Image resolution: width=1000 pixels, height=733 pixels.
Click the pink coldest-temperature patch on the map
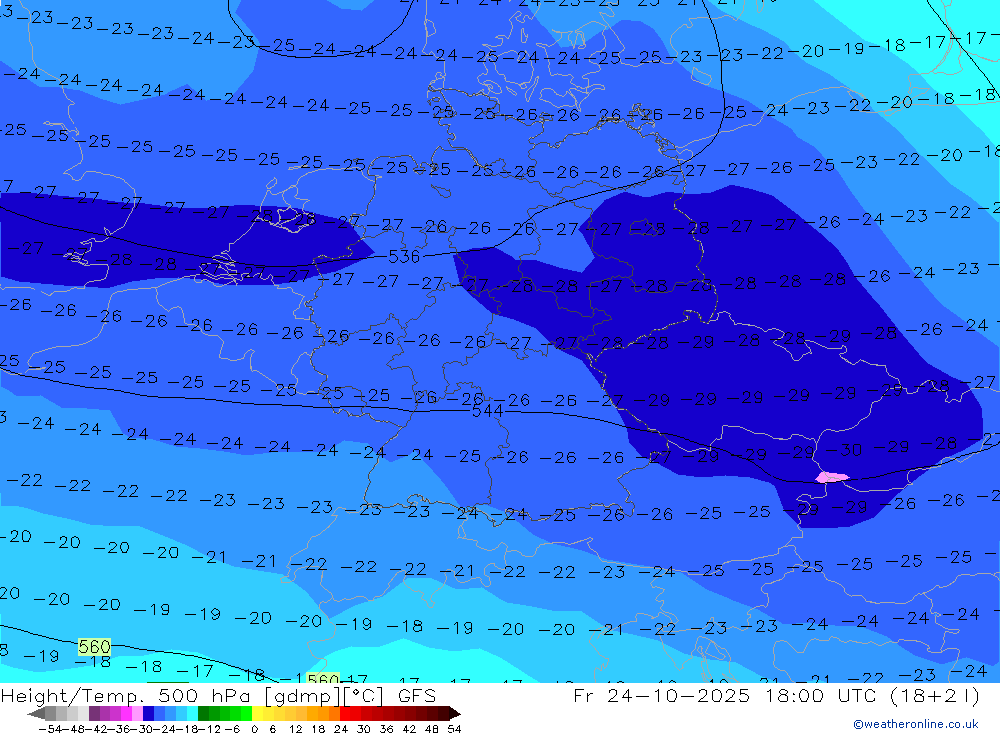[832, 477]
